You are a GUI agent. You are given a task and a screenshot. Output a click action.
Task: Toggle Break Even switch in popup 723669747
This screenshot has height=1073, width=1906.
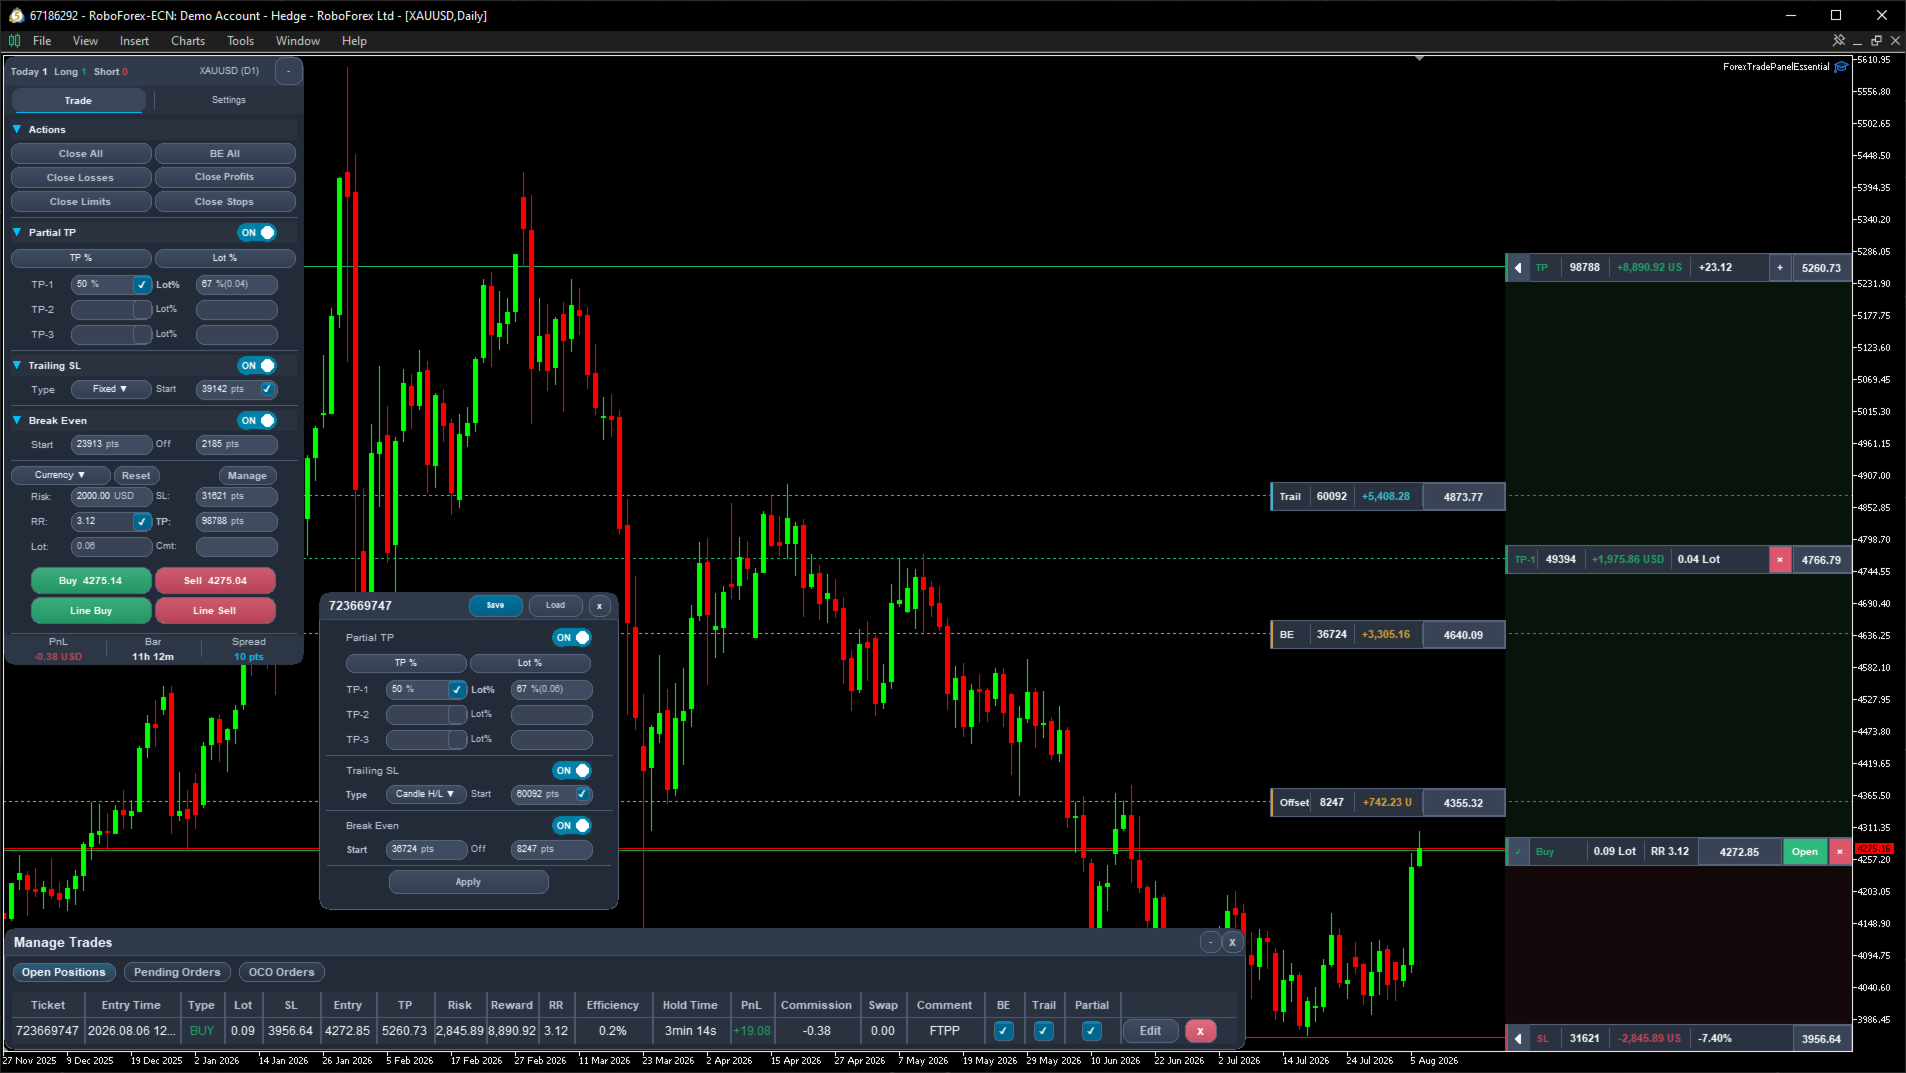coord(572,826)
